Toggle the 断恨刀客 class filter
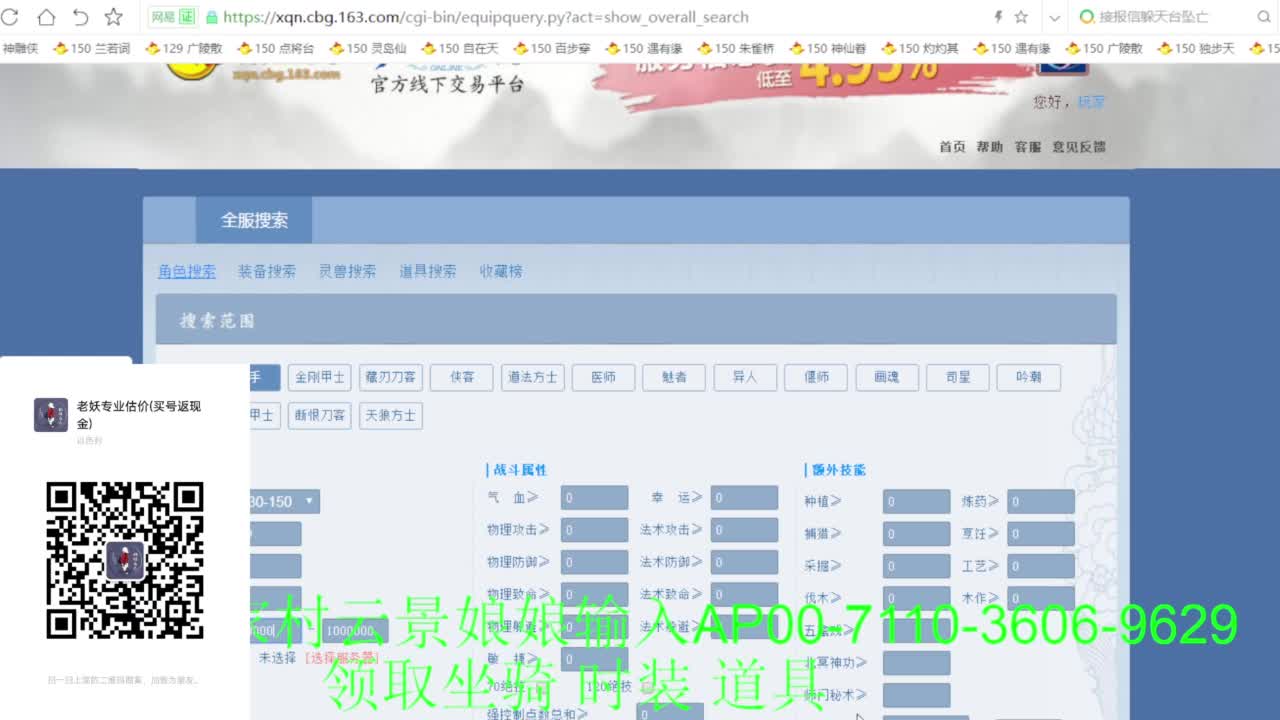 tap(320, 415)
